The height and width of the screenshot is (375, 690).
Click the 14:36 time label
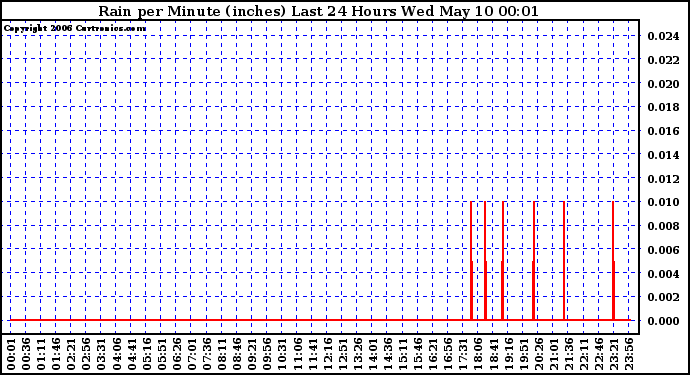387,354
